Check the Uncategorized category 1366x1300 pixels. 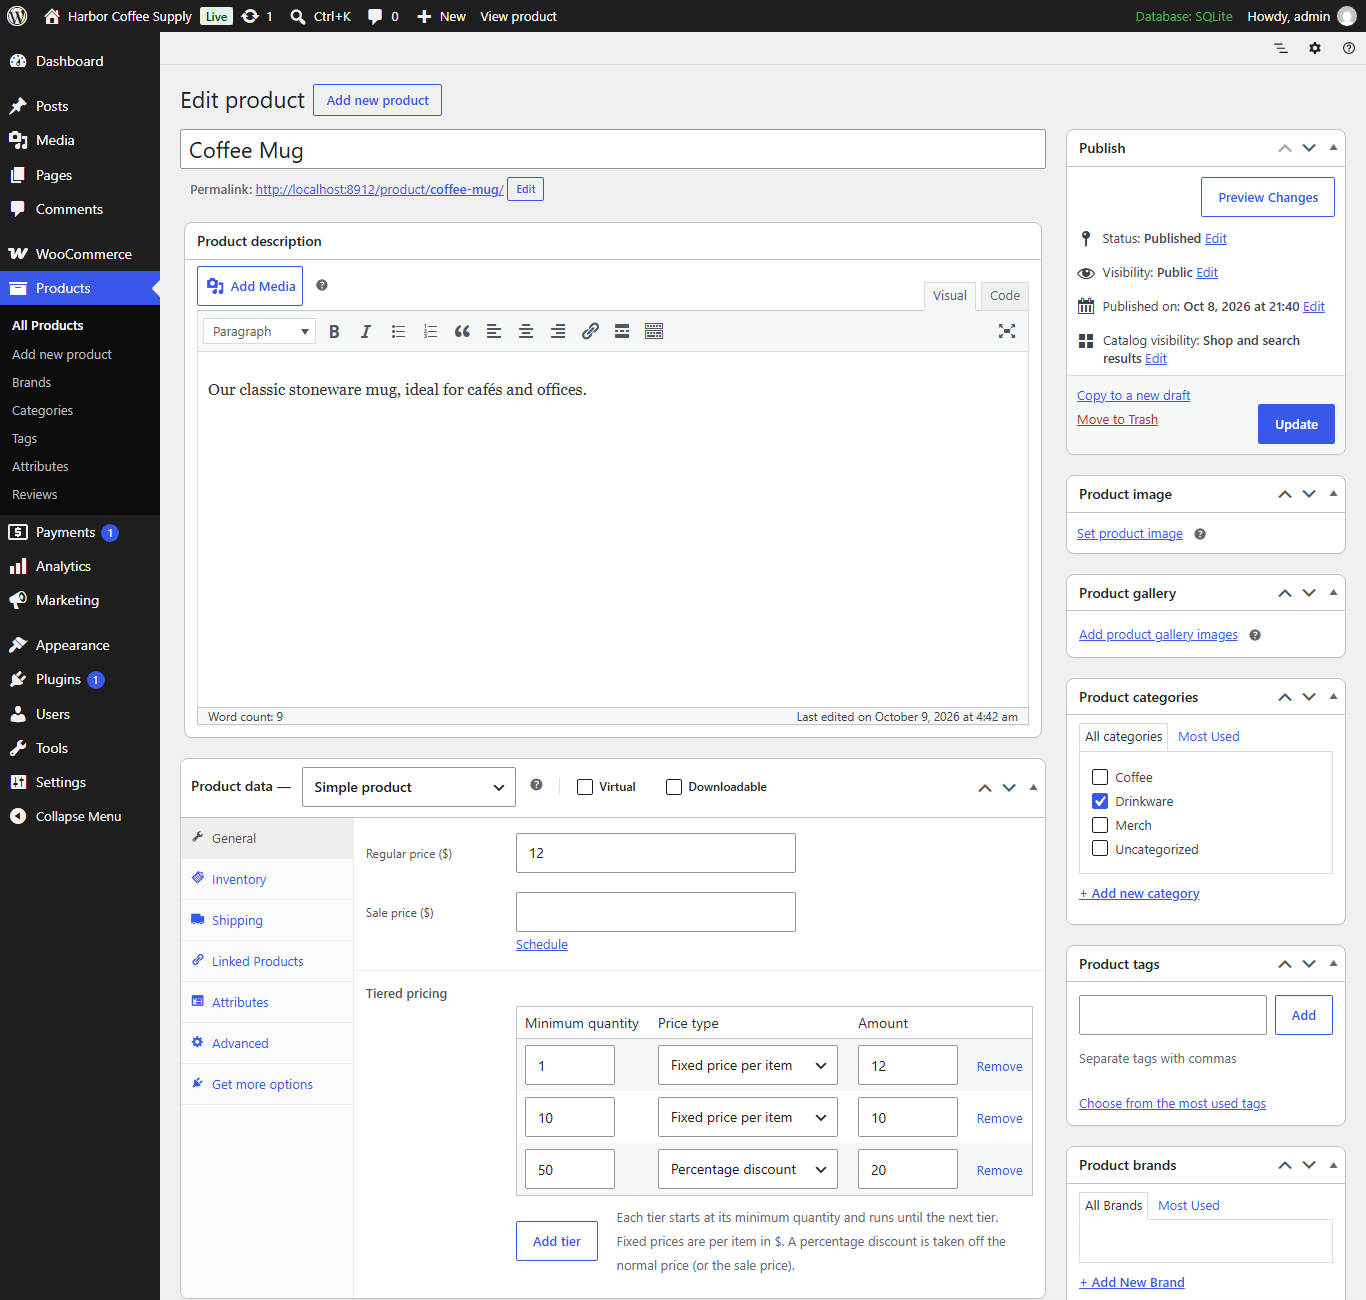pos(1100,849)
